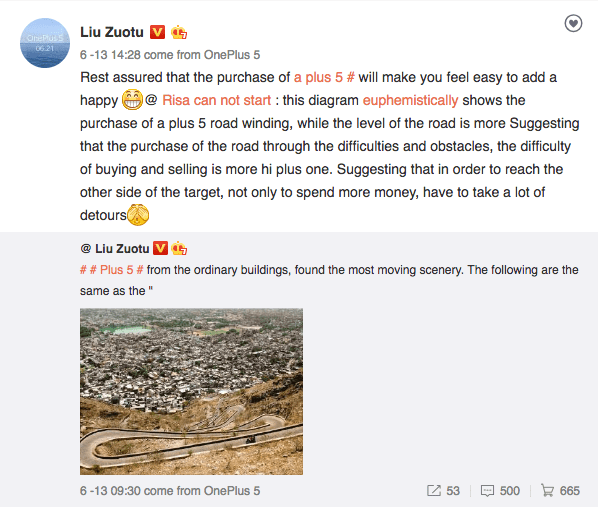598x507 pixels.
Task: Click the grinning emoji after 'happy'
Action: tap(132, 100)
